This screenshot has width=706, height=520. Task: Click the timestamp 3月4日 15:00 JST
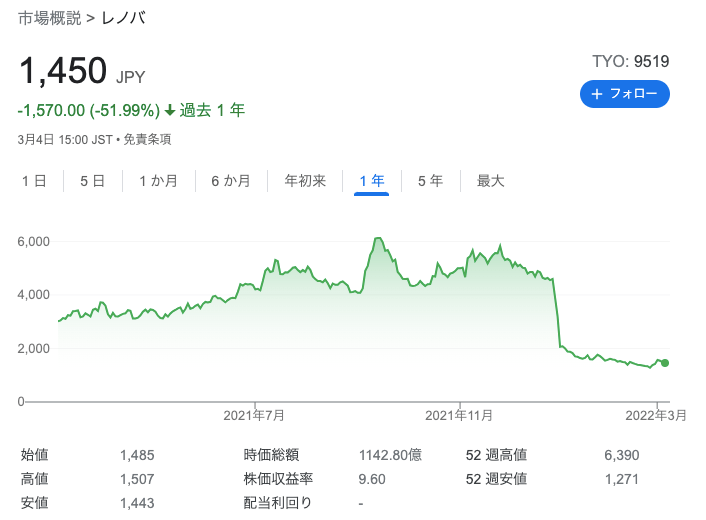(x=65, y=140)
